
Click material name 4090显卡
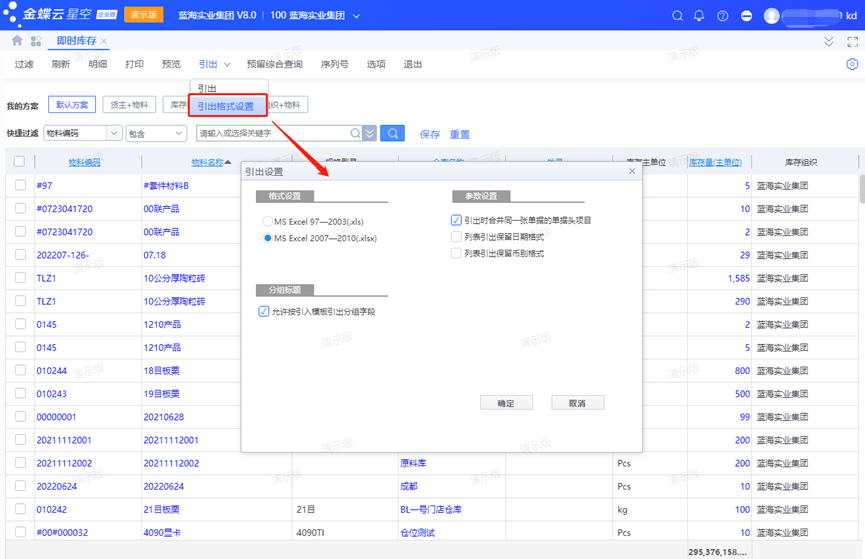tap(162, 533)
